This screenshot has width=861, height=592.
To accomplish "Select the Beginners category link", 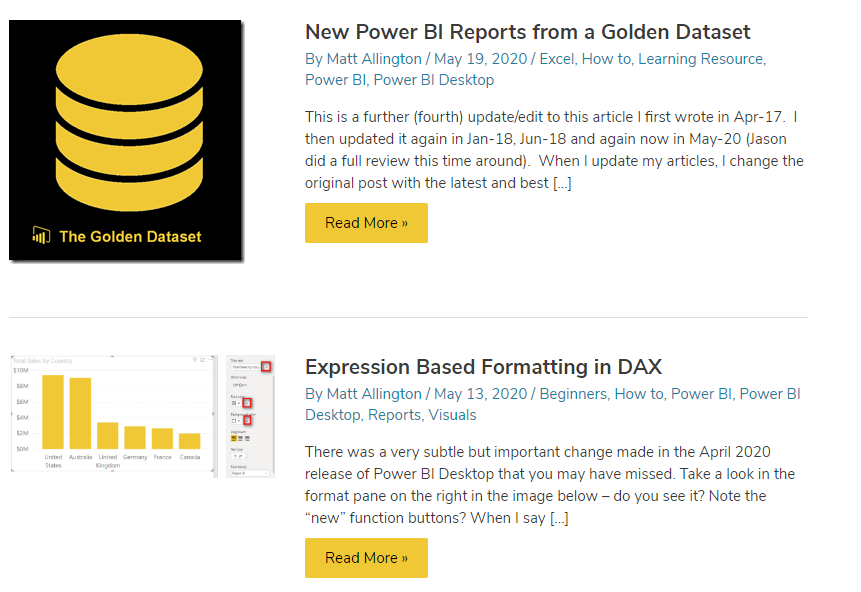I will [572, 394].
